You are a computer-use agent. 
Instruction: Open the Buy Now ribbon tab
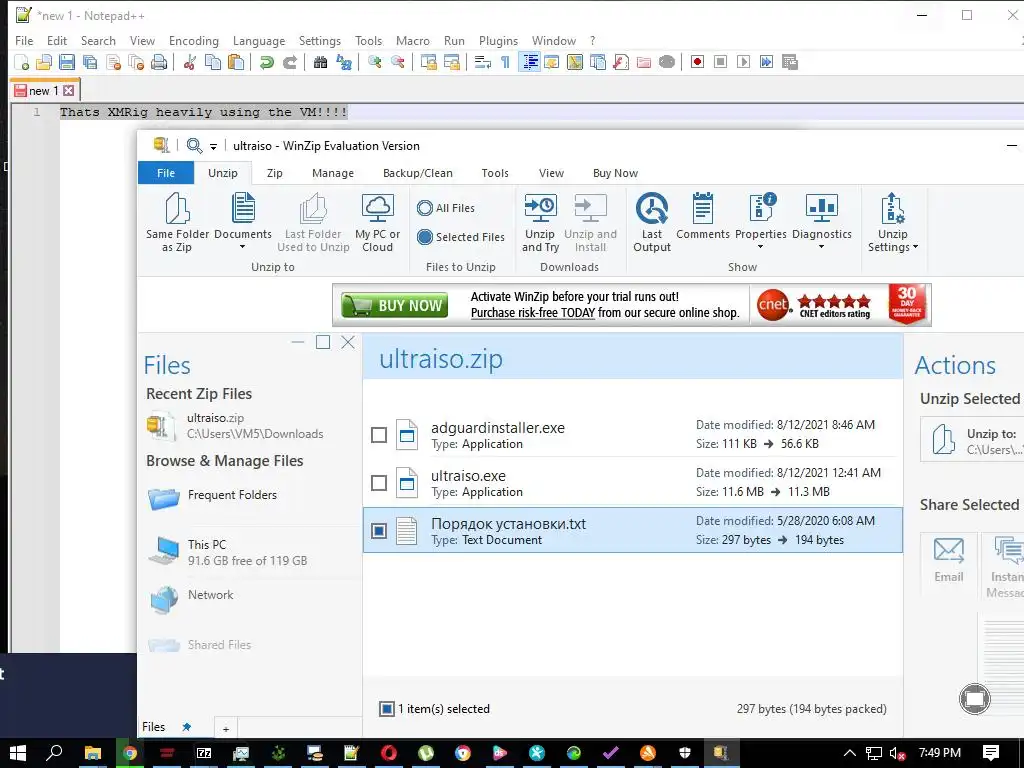(x=615, y=173)
